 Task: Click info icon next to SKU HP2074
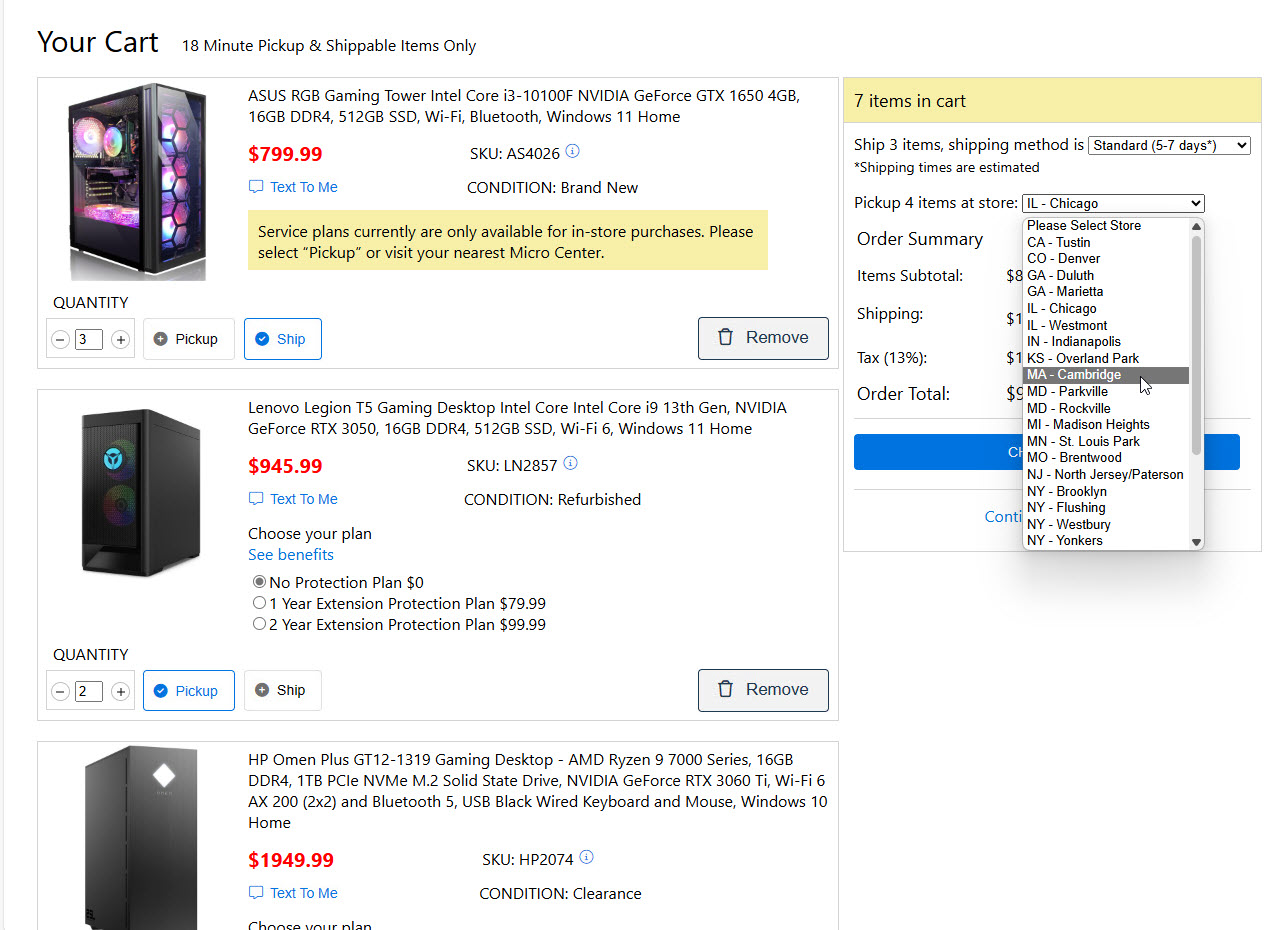click(587, 858)
